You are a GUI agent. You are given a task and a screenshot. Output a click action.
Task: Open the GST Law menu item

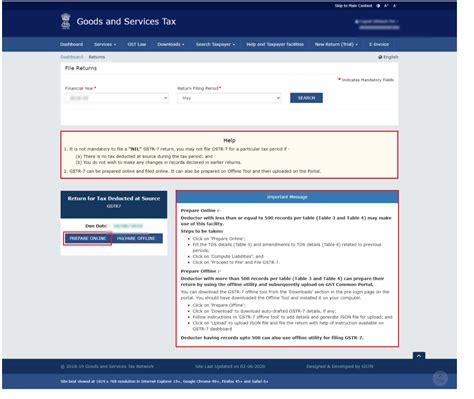137,44
